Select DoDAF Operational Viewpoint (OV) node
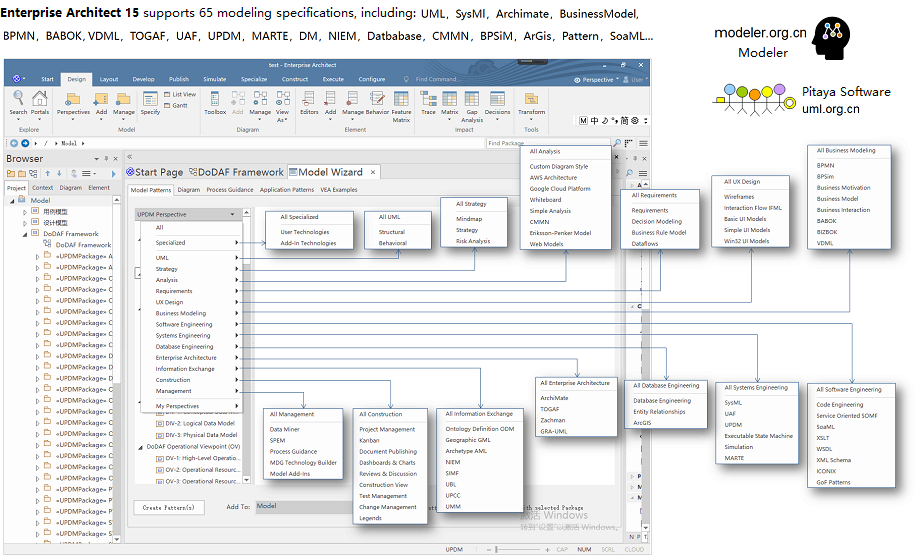917x555 pixels. [x=193, y=446]
